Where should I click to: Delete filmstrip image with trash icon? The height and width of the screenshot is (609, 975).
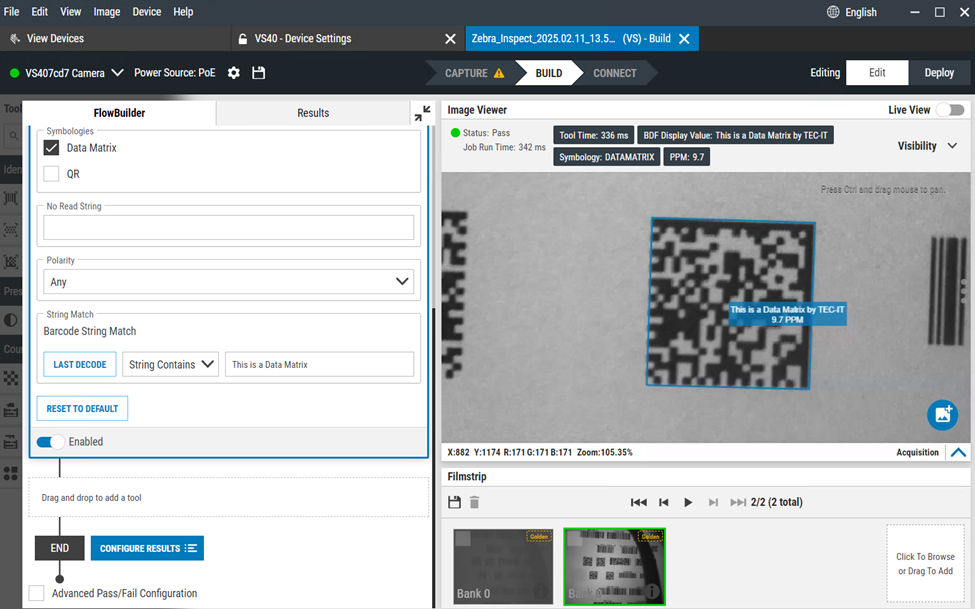pos(474,502)
